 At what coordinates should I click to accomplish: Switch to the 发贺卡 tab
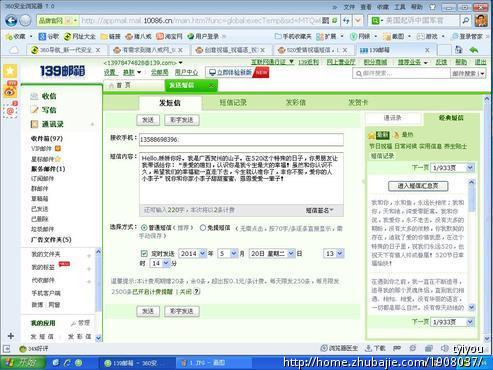pos(358,103)
